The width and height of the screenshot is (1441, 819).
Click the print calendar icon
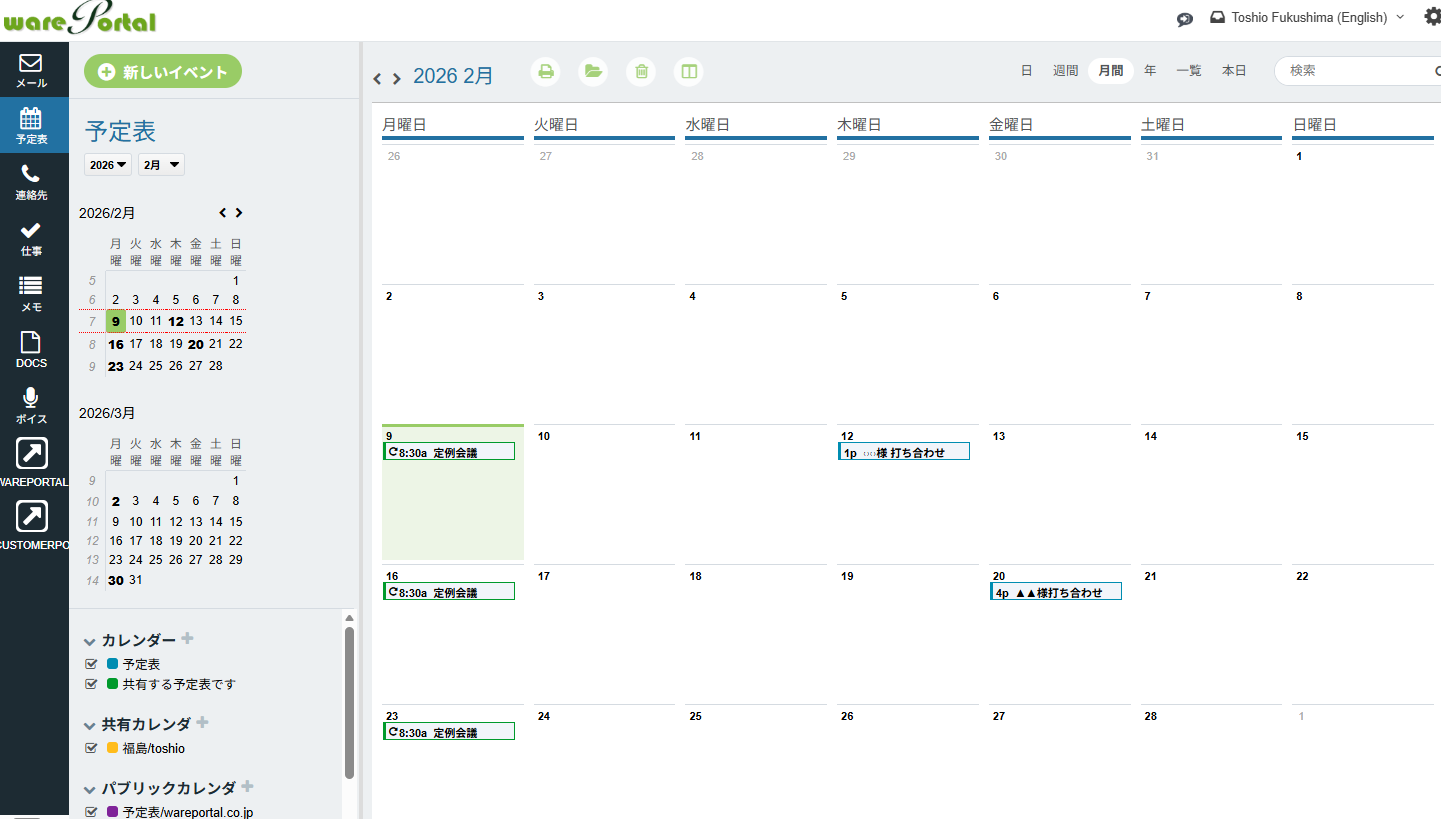[546, 71]
